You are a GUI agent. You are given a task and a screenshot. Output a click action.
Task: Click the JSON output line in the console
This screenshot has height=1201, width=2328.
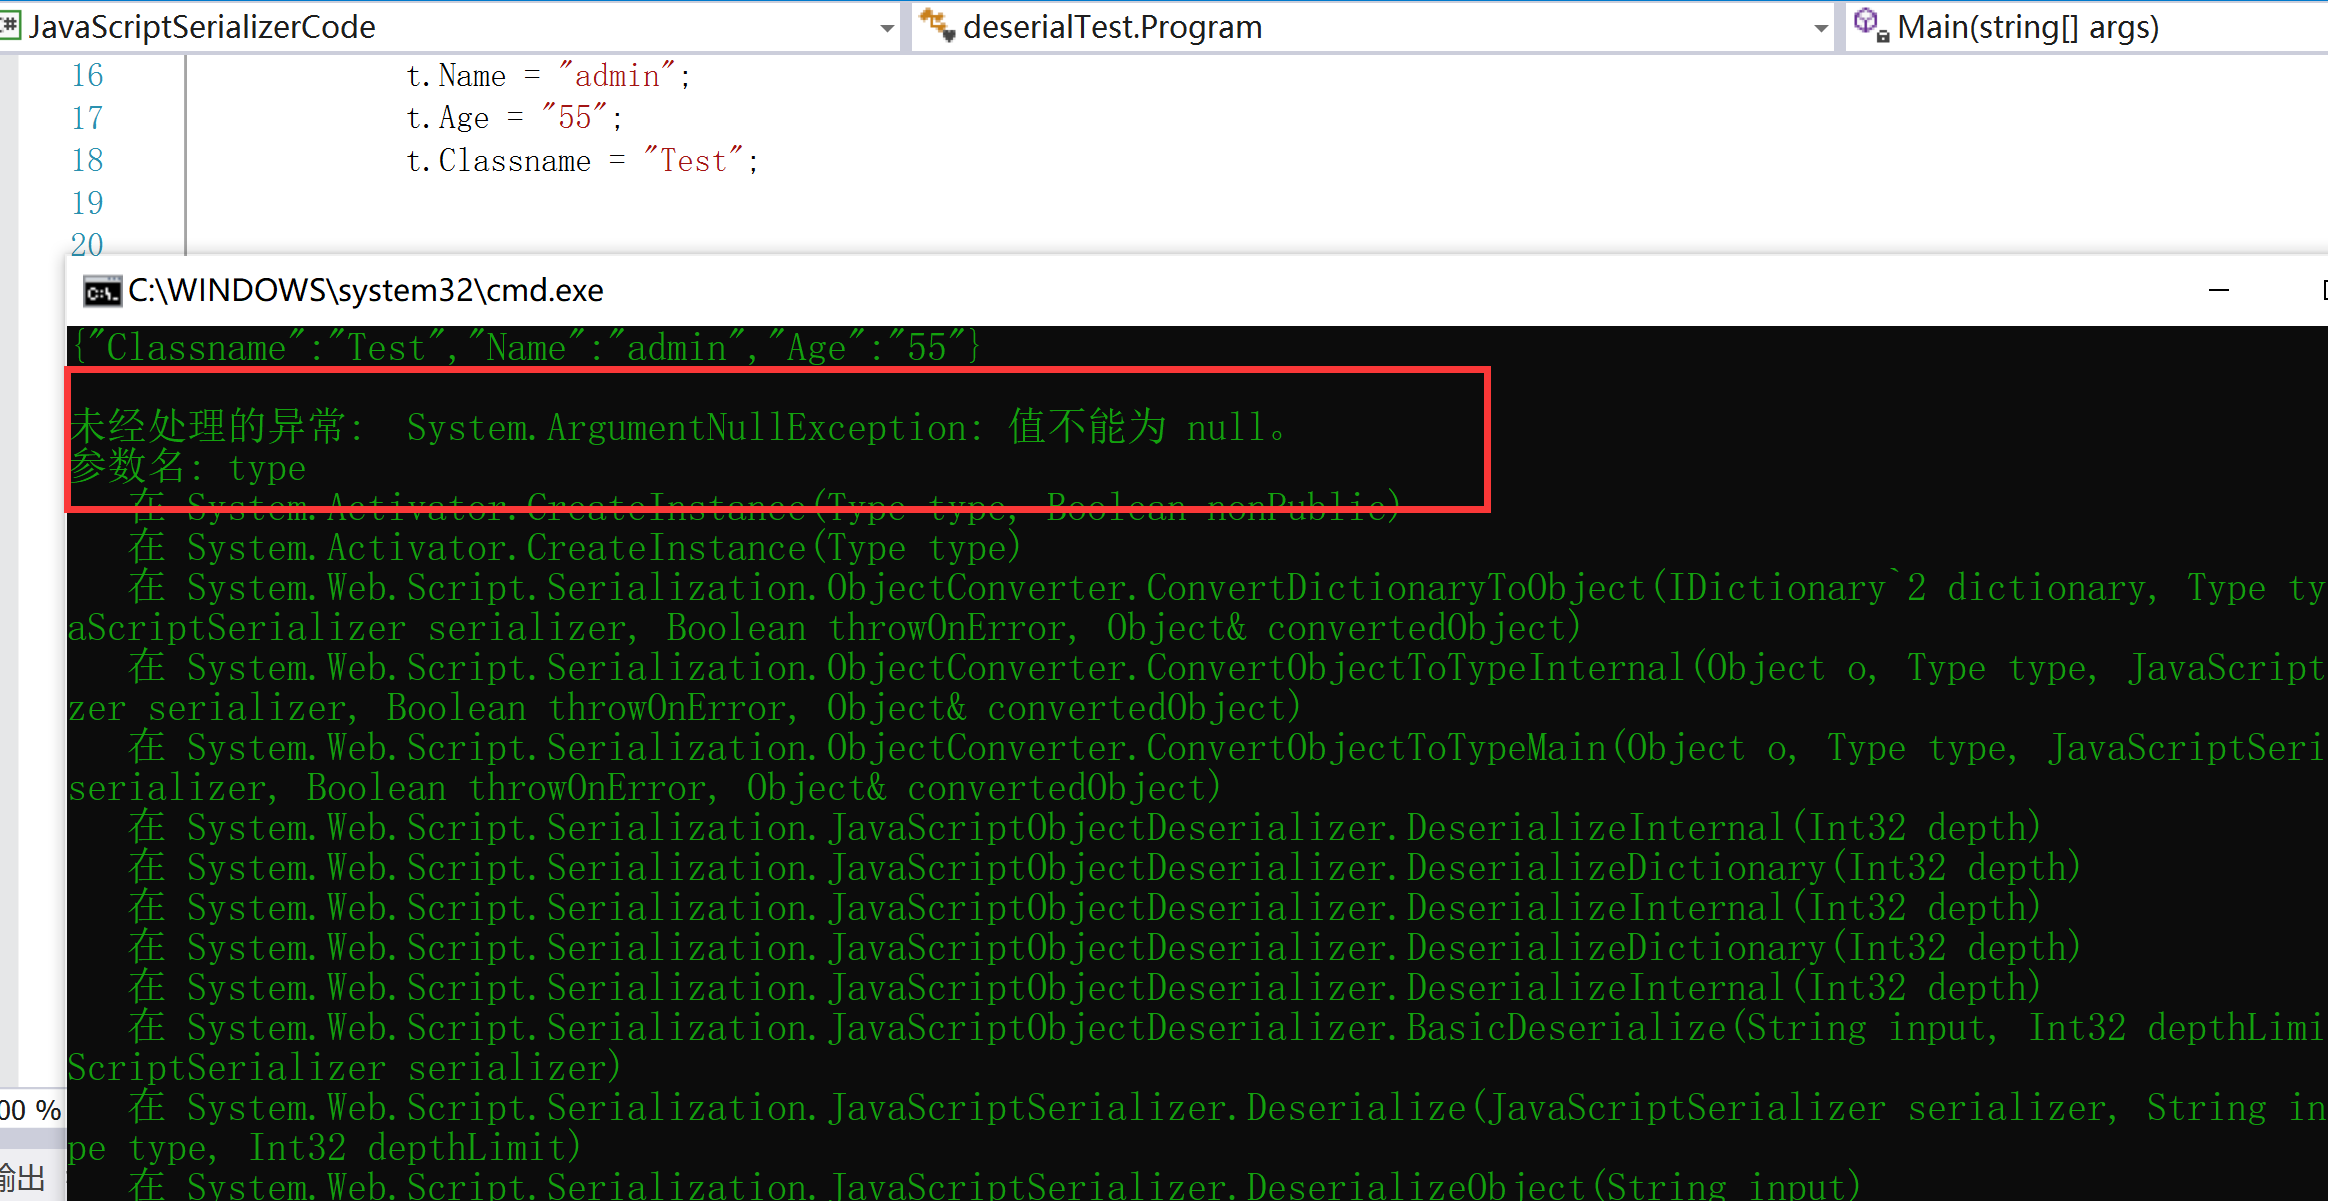click(525, 347)
